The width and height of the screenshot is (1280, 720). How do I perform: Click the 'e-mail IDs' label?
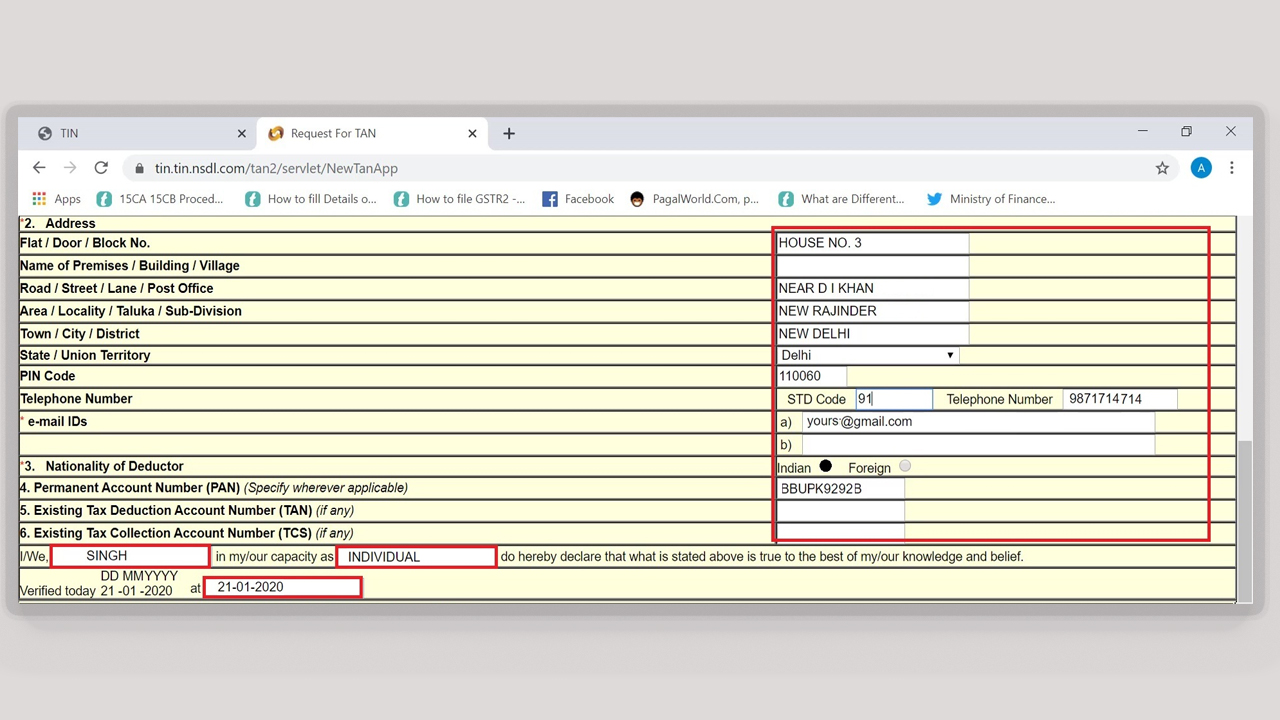click(x=57, y=422)
